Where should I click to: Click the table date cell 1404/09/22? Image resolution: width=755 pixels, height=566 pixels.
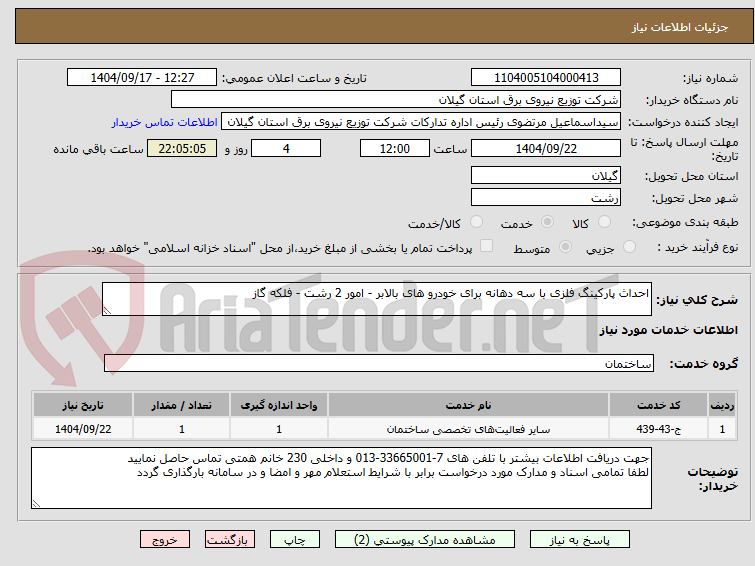tap(83, 429)
